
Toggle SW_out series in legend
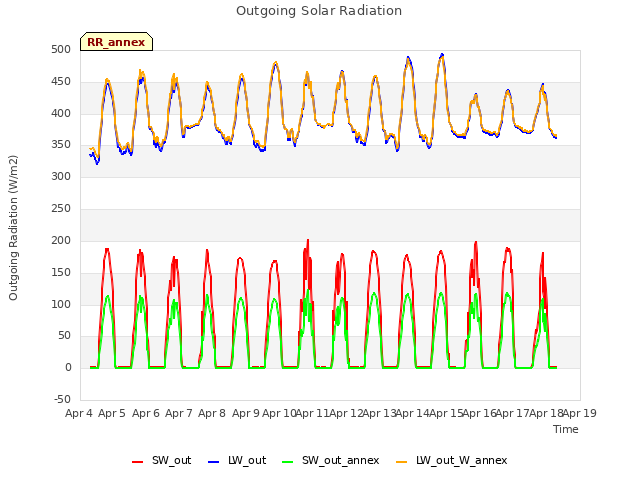point(162,460)
